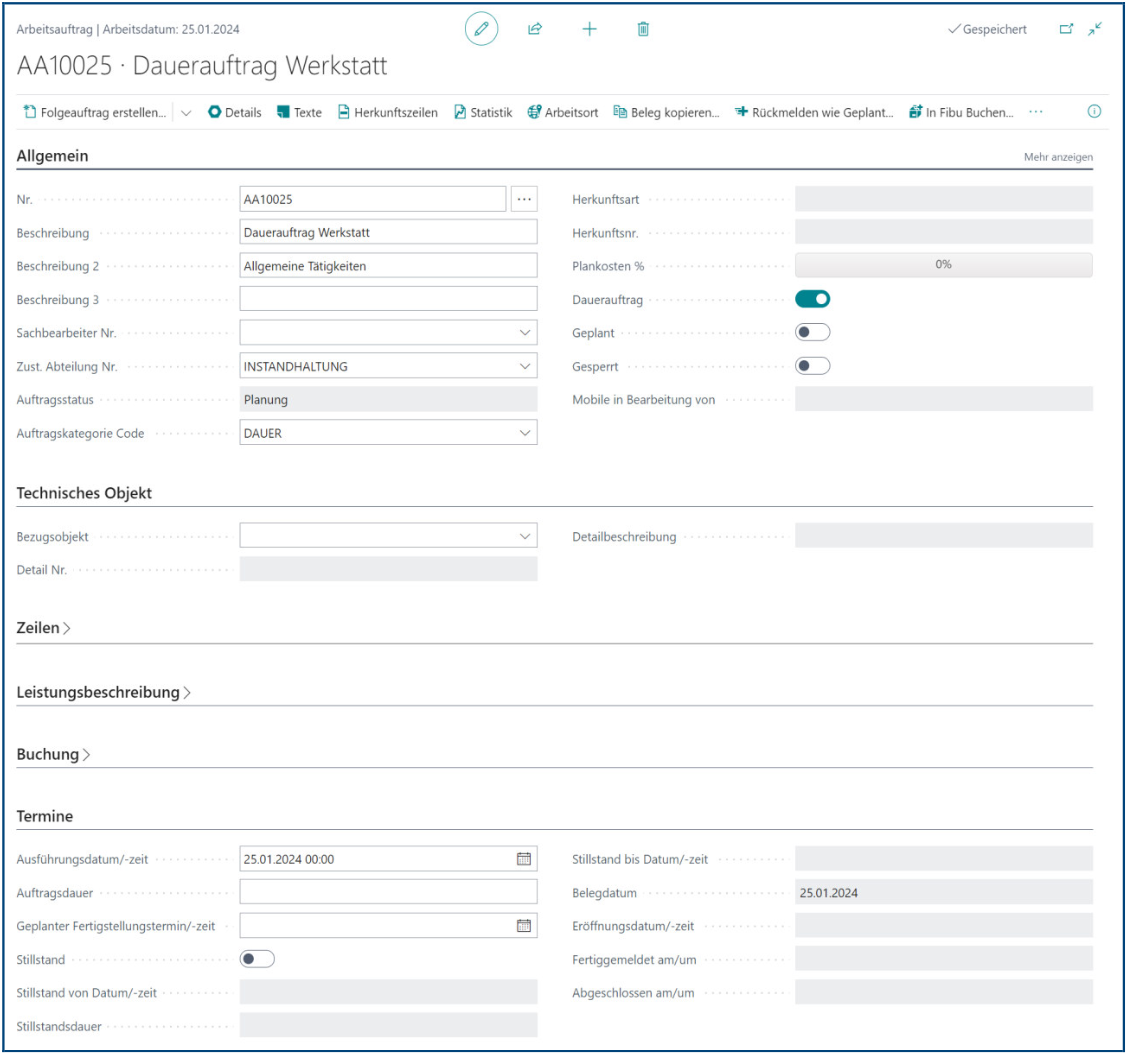Viewport: 1128px width, 1055px height.
Task: Click the Beschreibung input field
Action: (x=388, y=232)
